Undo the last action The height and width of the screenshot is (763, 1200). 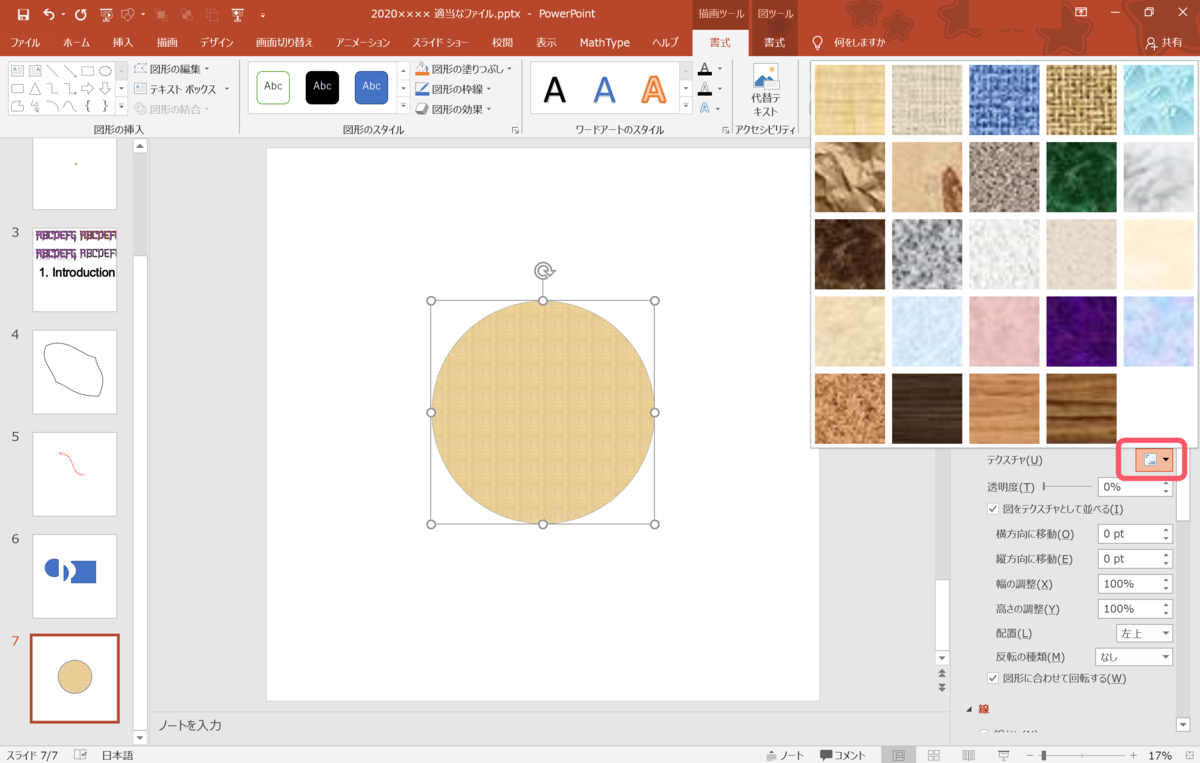pos(49,15)
